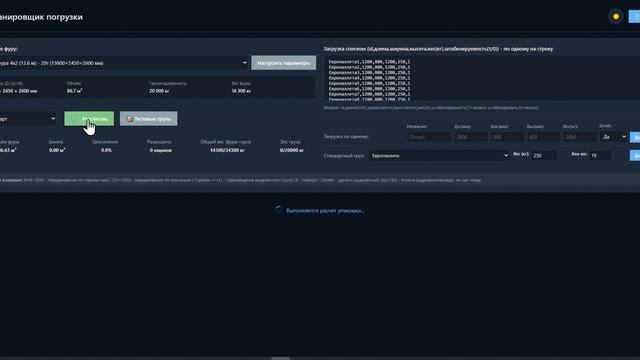Click the add button in standard cargo row
The height and width of the screenshot is (360, 640).
click(x=635, y=156)
